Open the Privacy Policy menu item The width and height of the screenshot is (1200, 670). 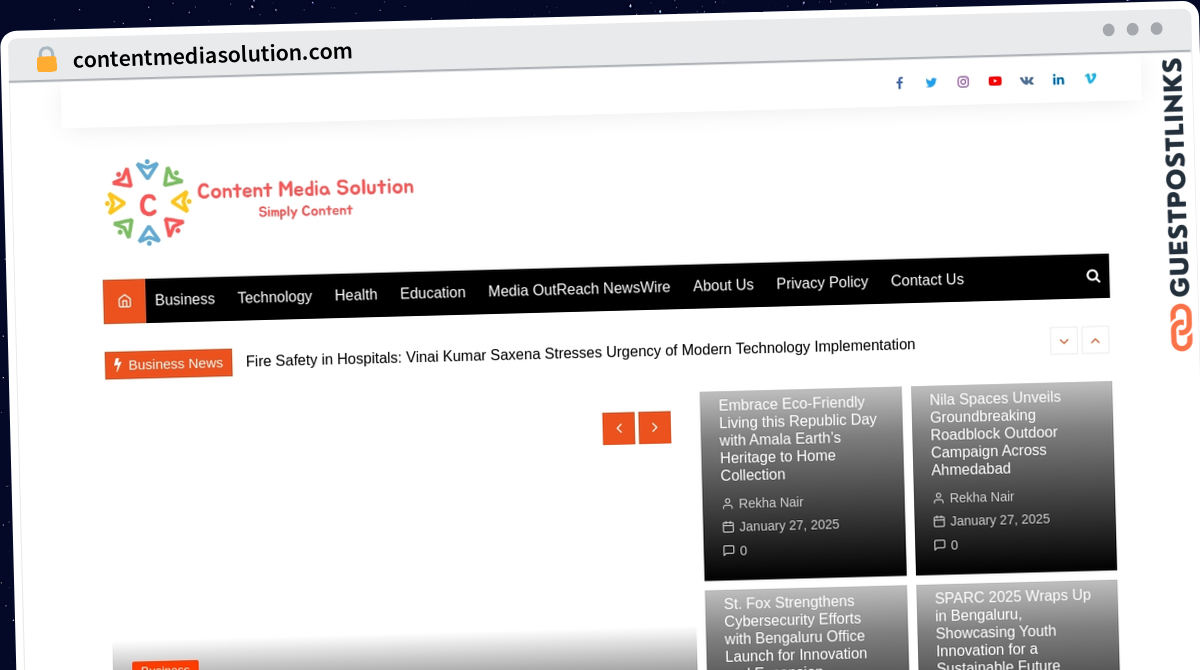pyautogui.click(x=822, y=283)
